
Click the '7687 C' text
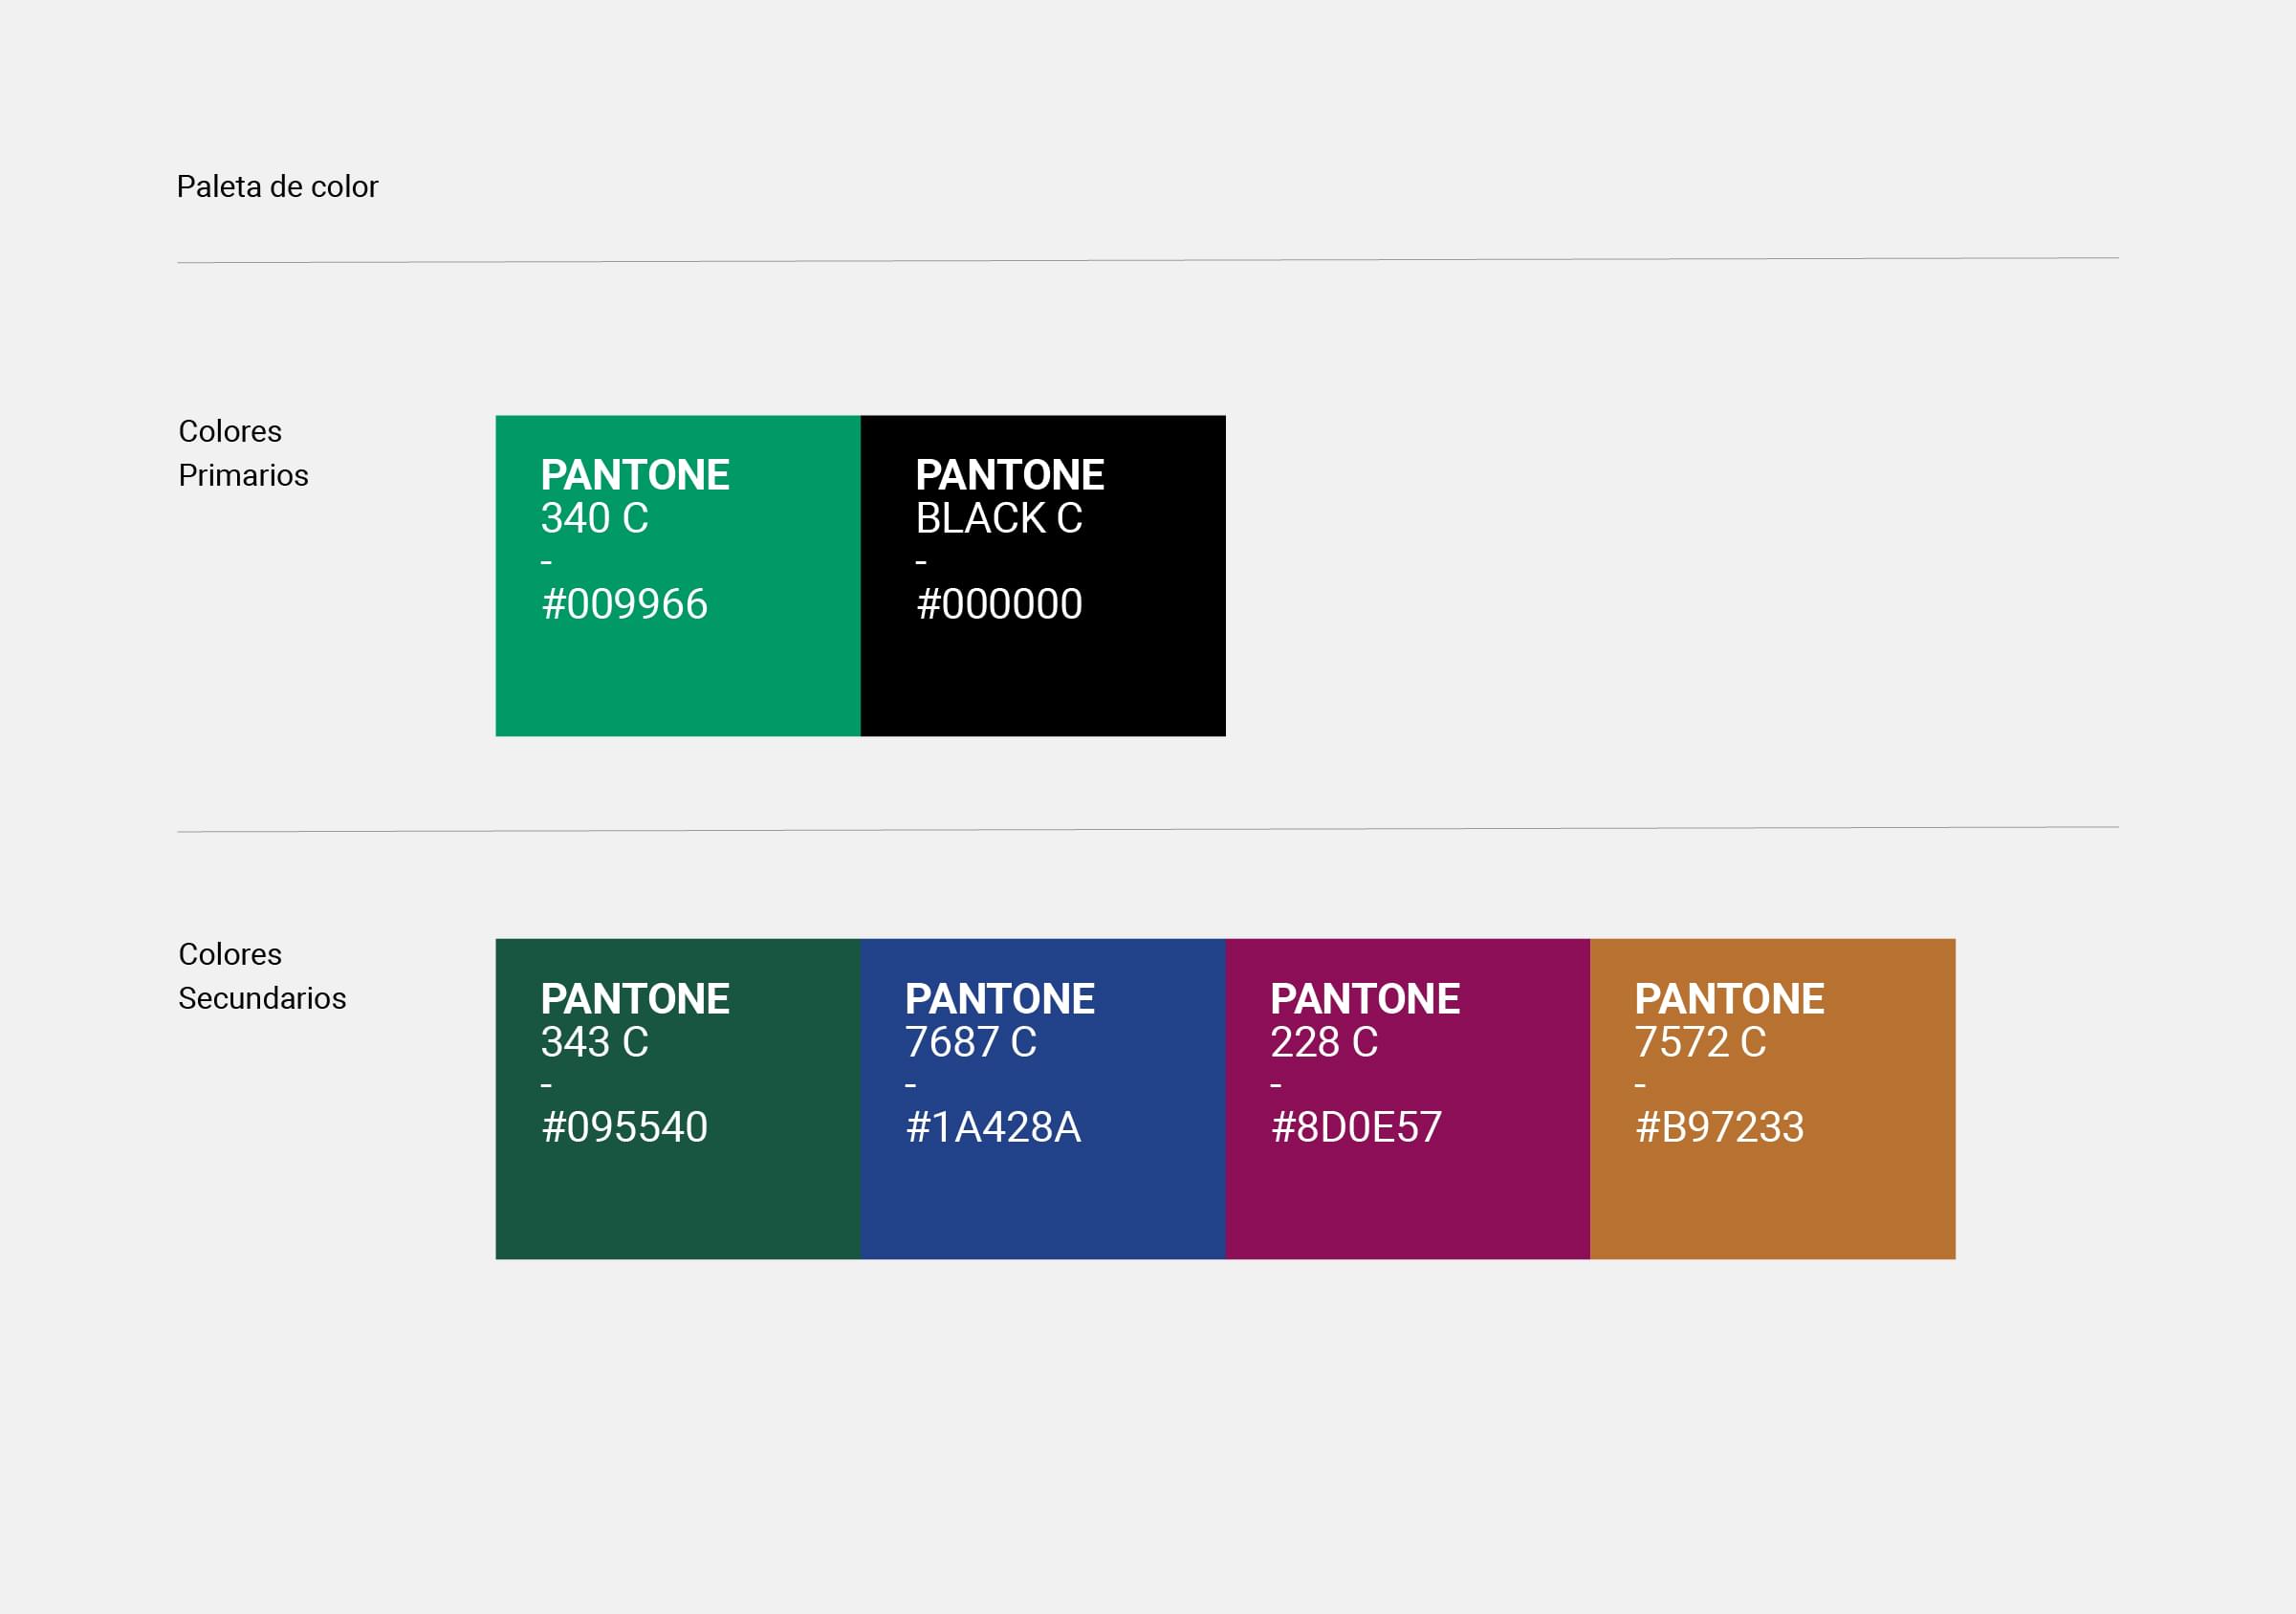[x=971, y=1042]
